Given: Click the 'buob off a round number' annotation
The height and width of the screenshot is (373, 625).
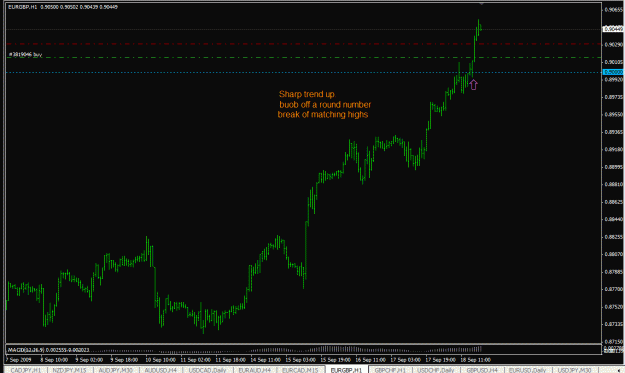Looking at the screenshot, I should tap(325, 104).
